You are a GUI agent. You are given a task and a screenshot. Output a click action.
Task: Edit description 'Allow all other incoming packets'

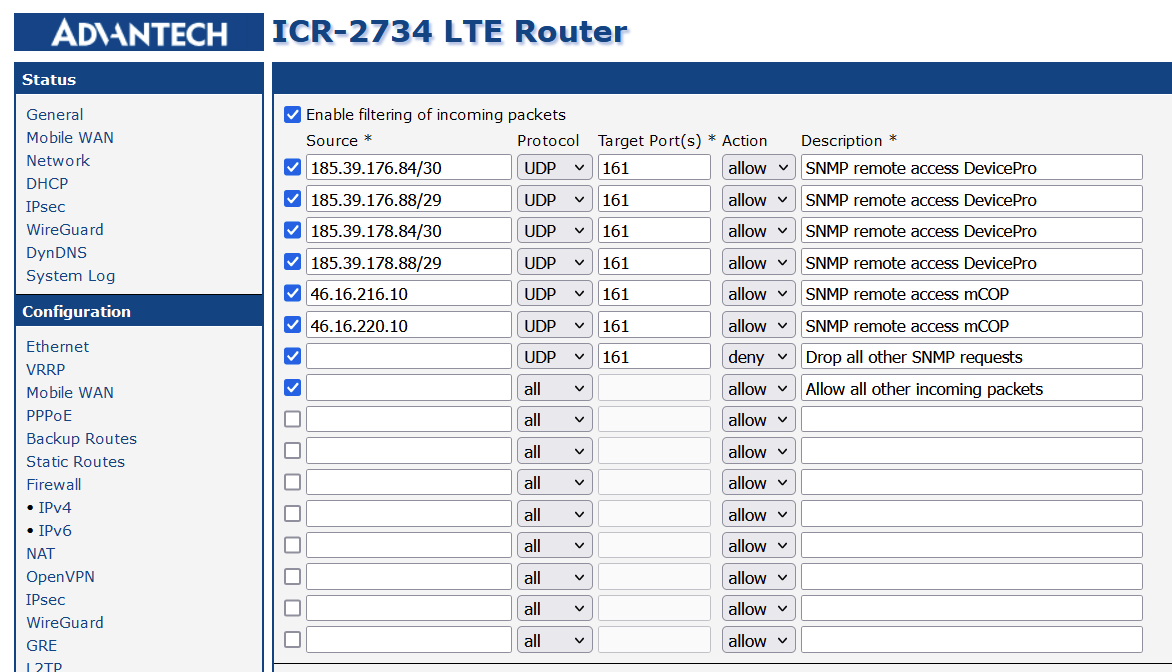point(972,389)
